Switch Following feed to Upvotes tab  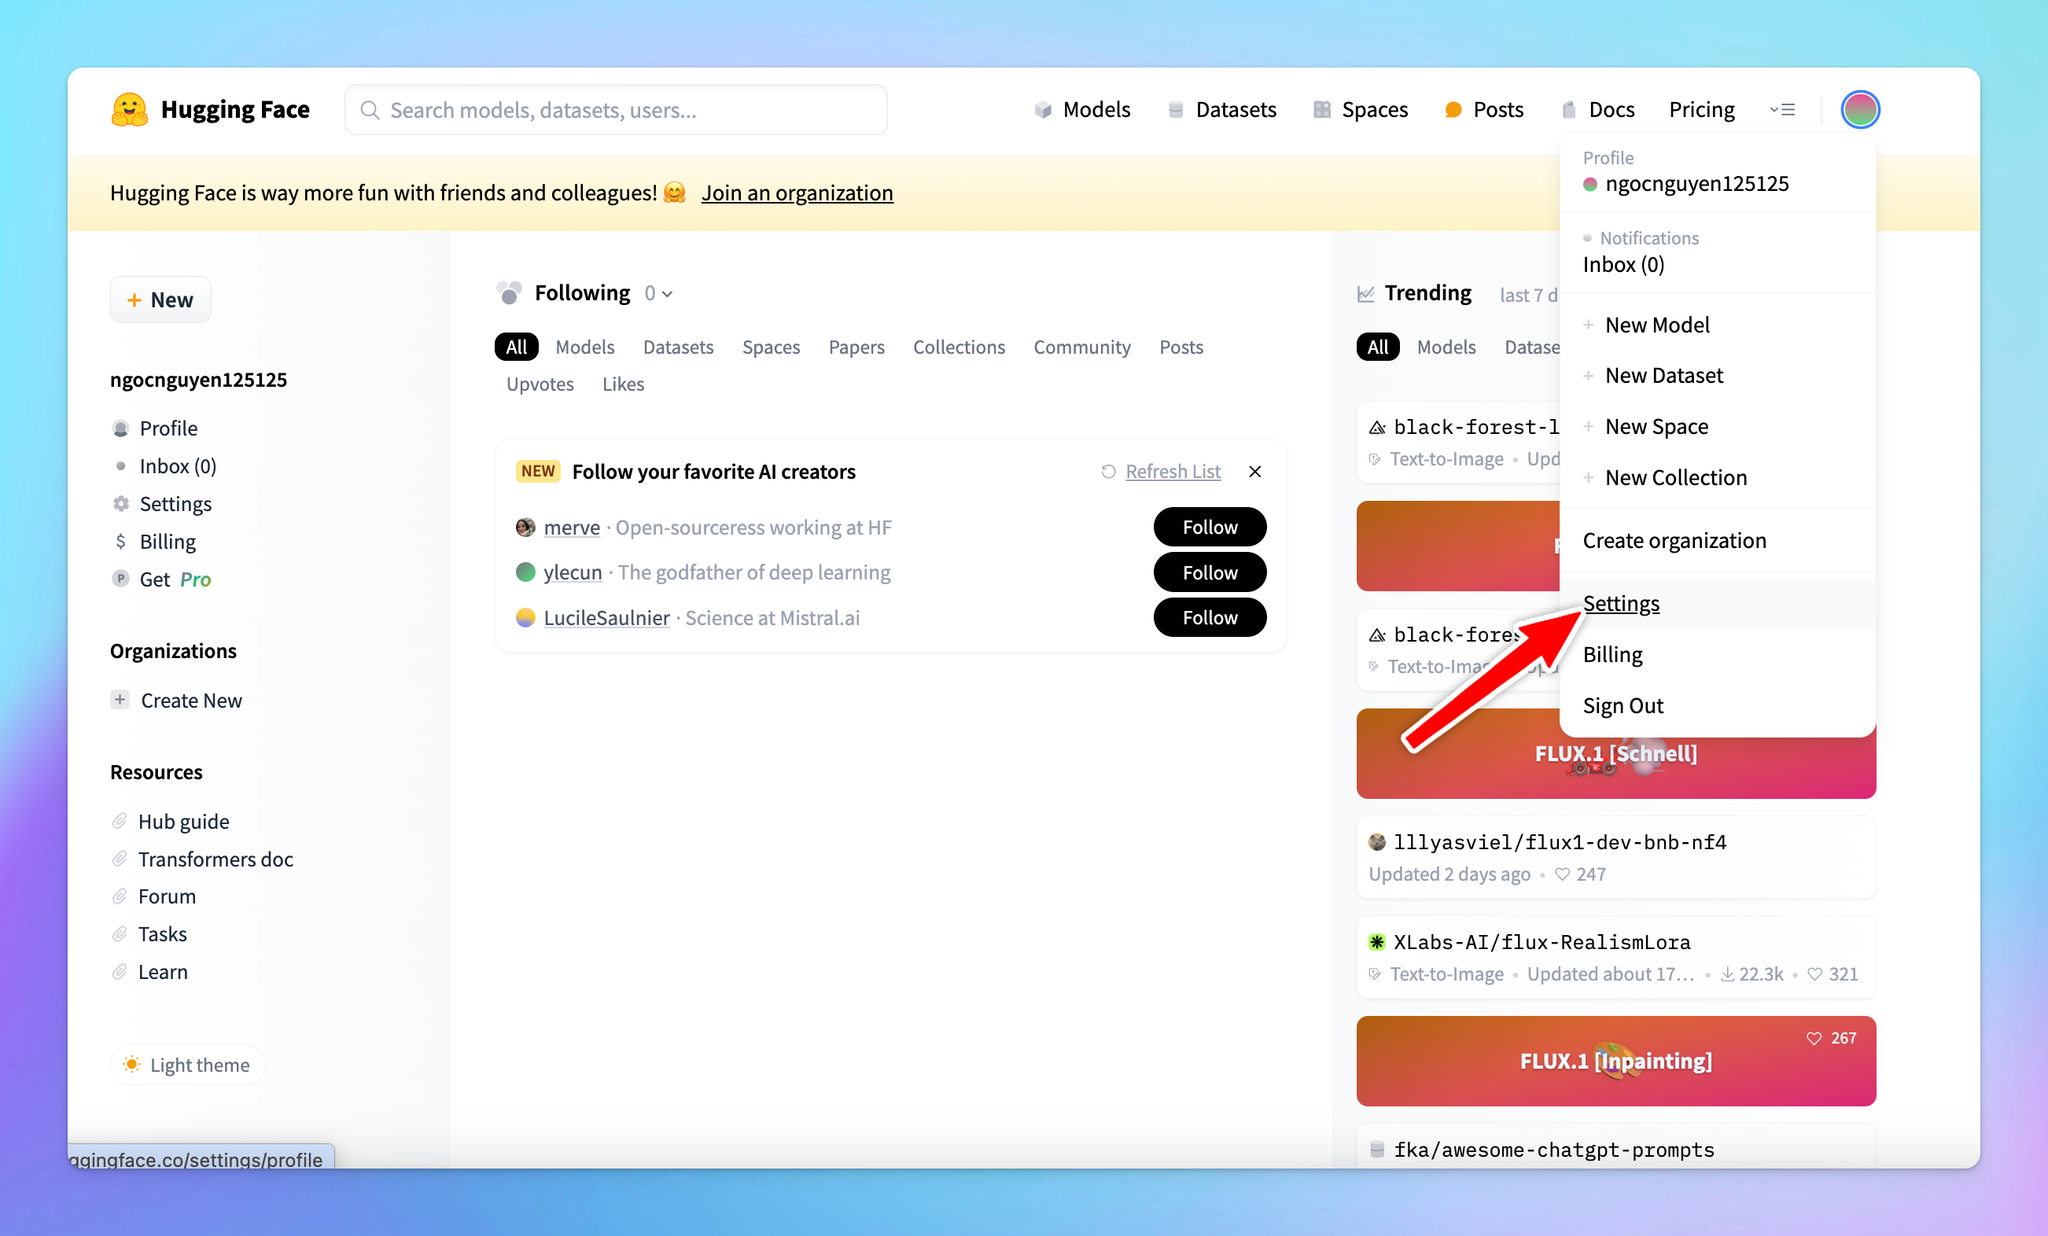[x=540, y=384]
